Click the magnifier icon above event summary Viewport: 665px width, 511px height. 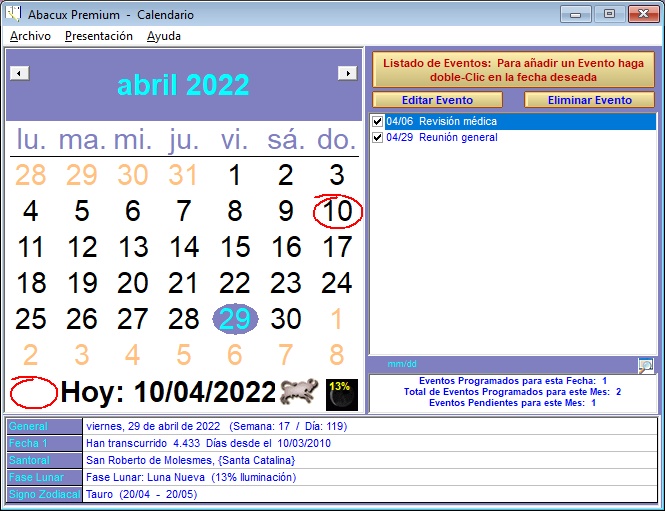(x=646, y=365)
